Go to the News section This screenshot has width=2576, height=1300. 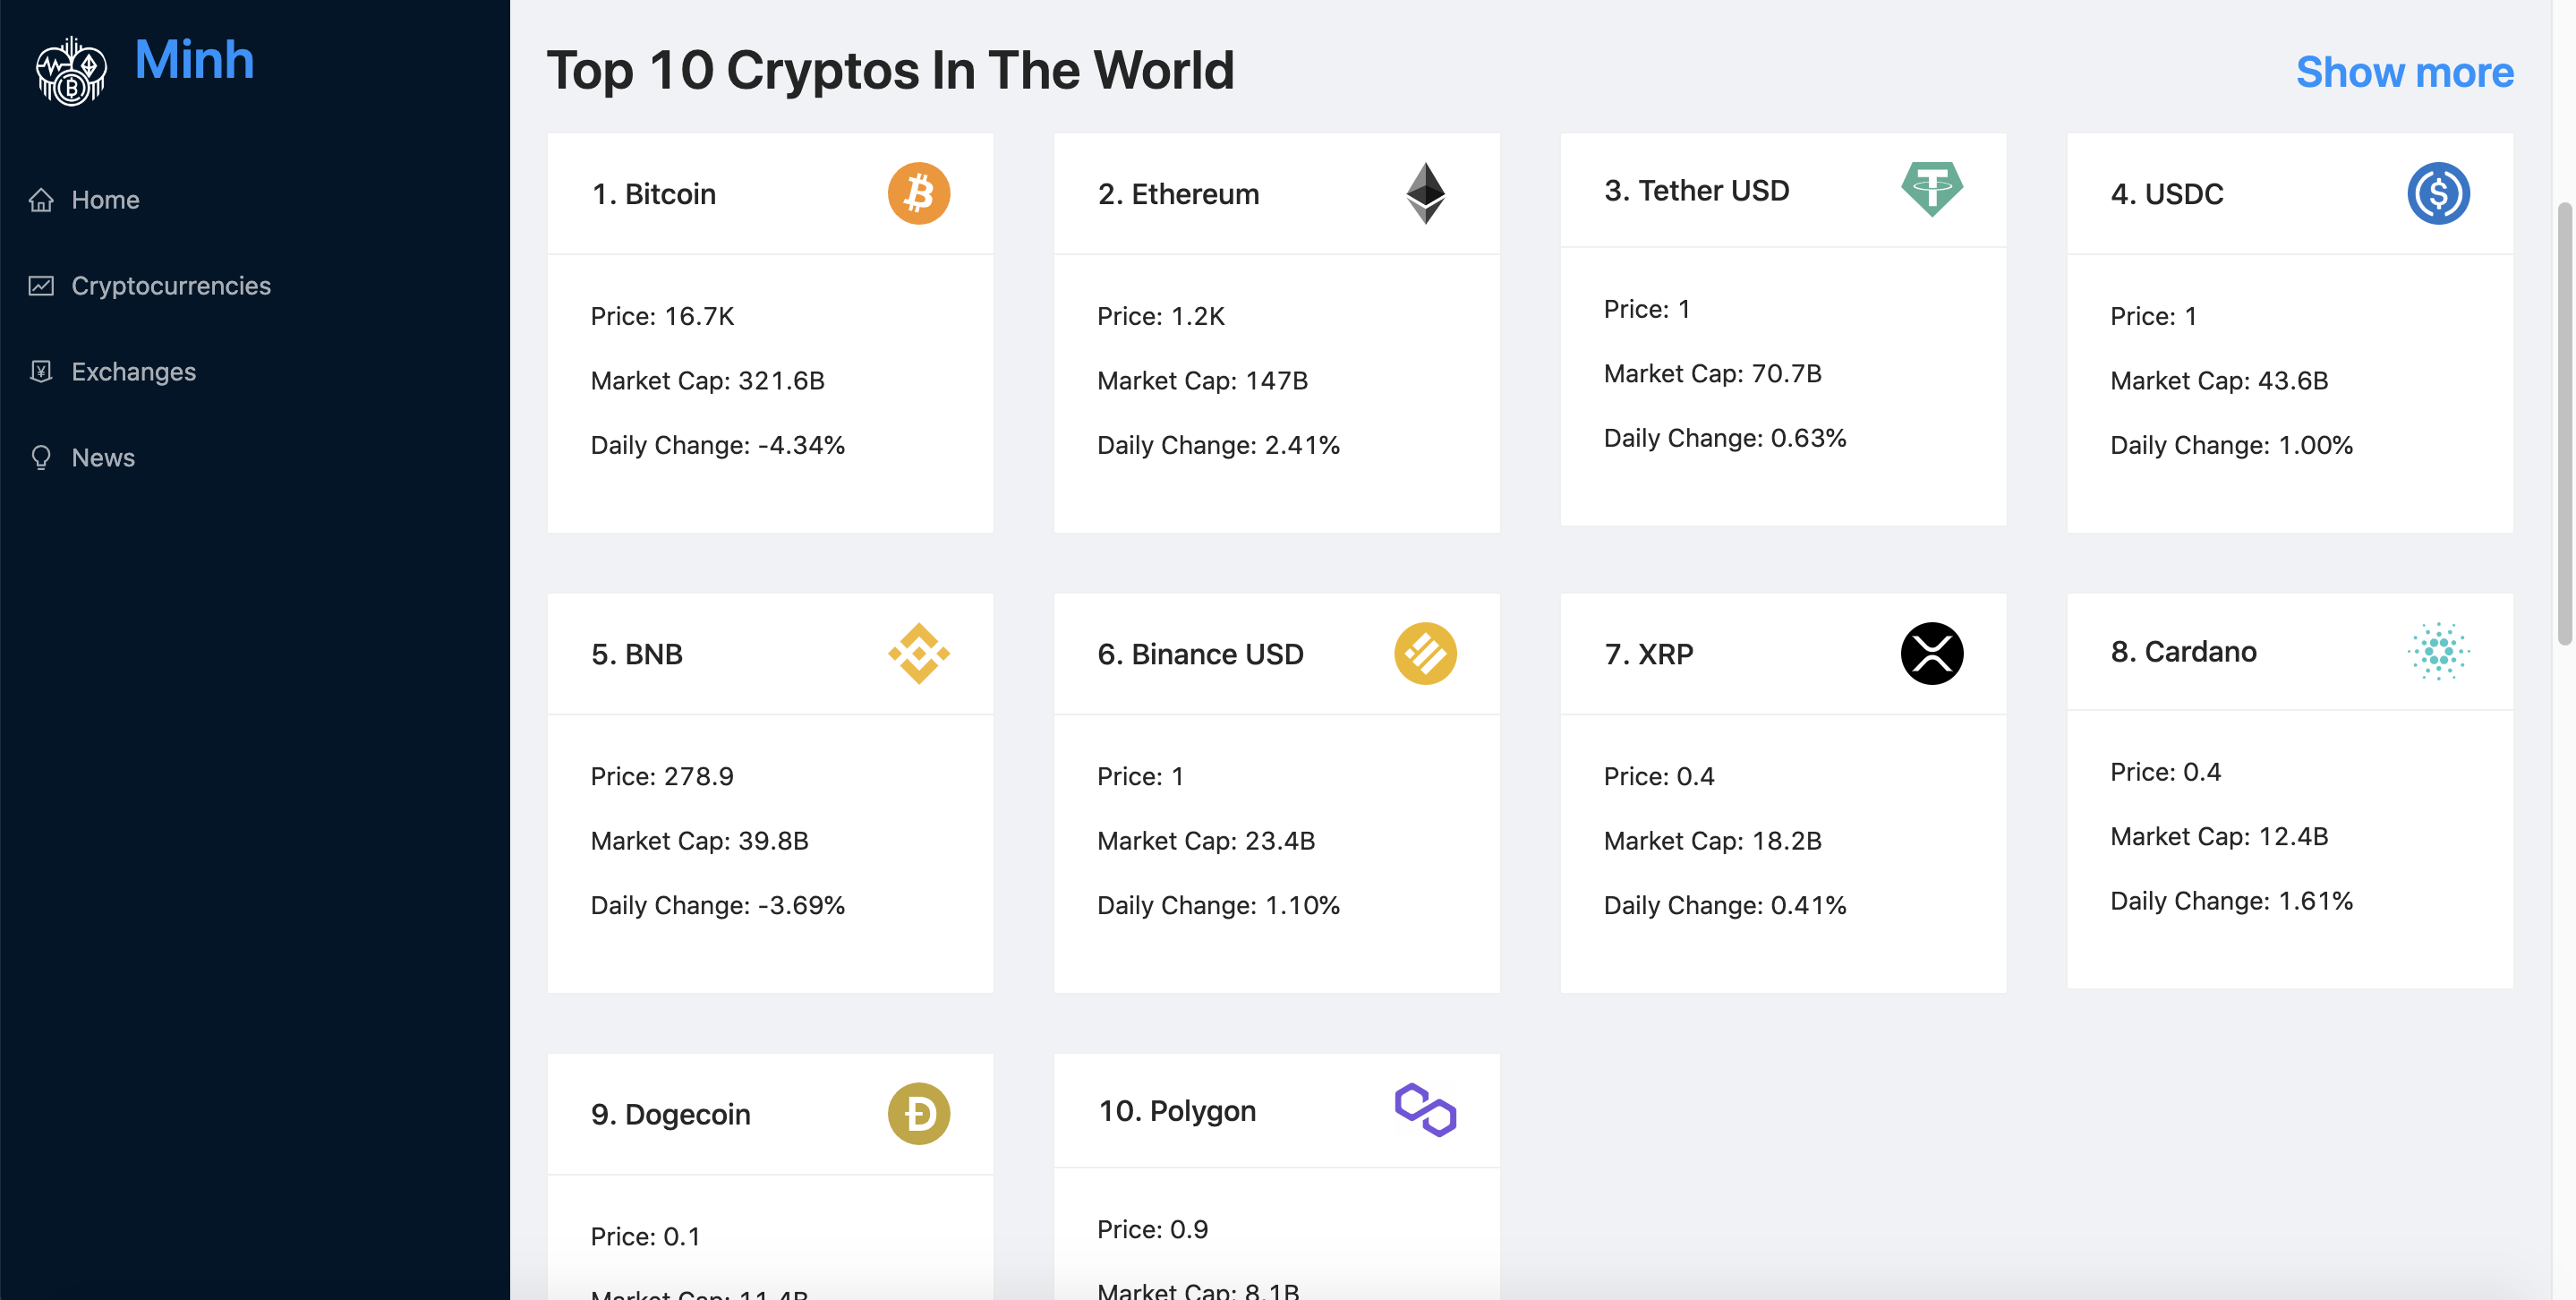click(x=102, y=457)
